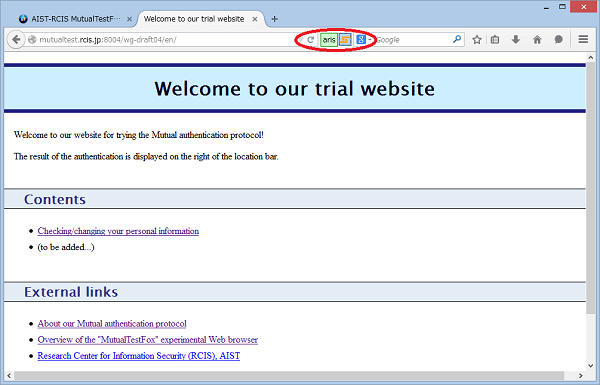Close the AIST-RCIS MutualTestFox tab
Image resolution: width=600 pixels, height=385 pixels.
[129, 19]
